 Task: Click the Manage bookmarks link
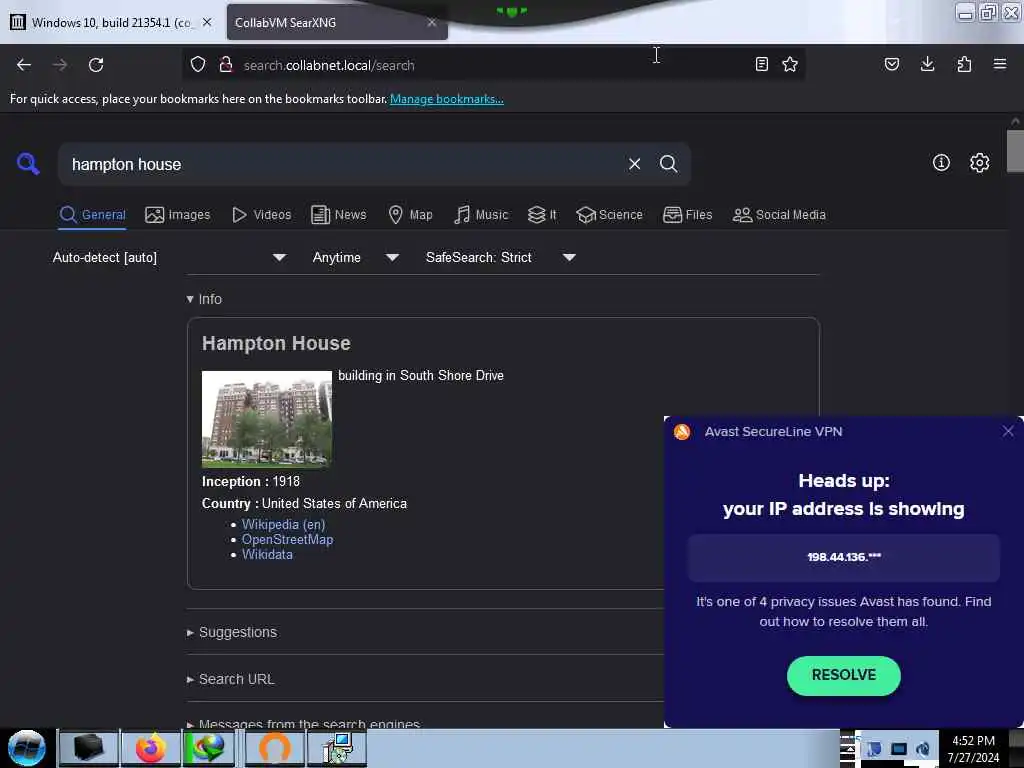coord(447,99)
